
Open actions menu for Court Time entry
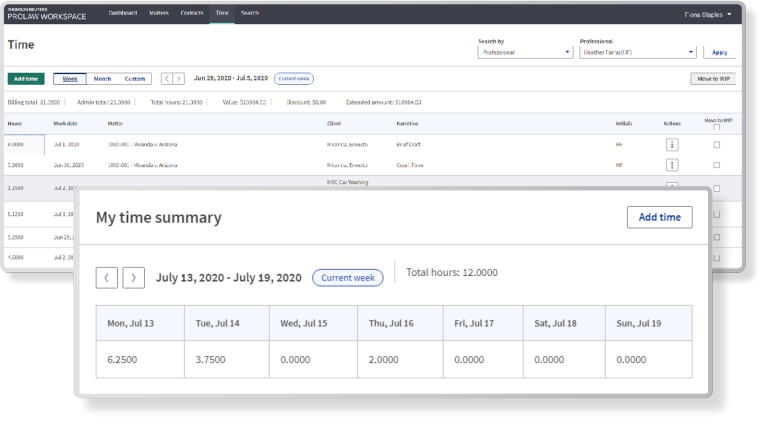tap(672, 165)
